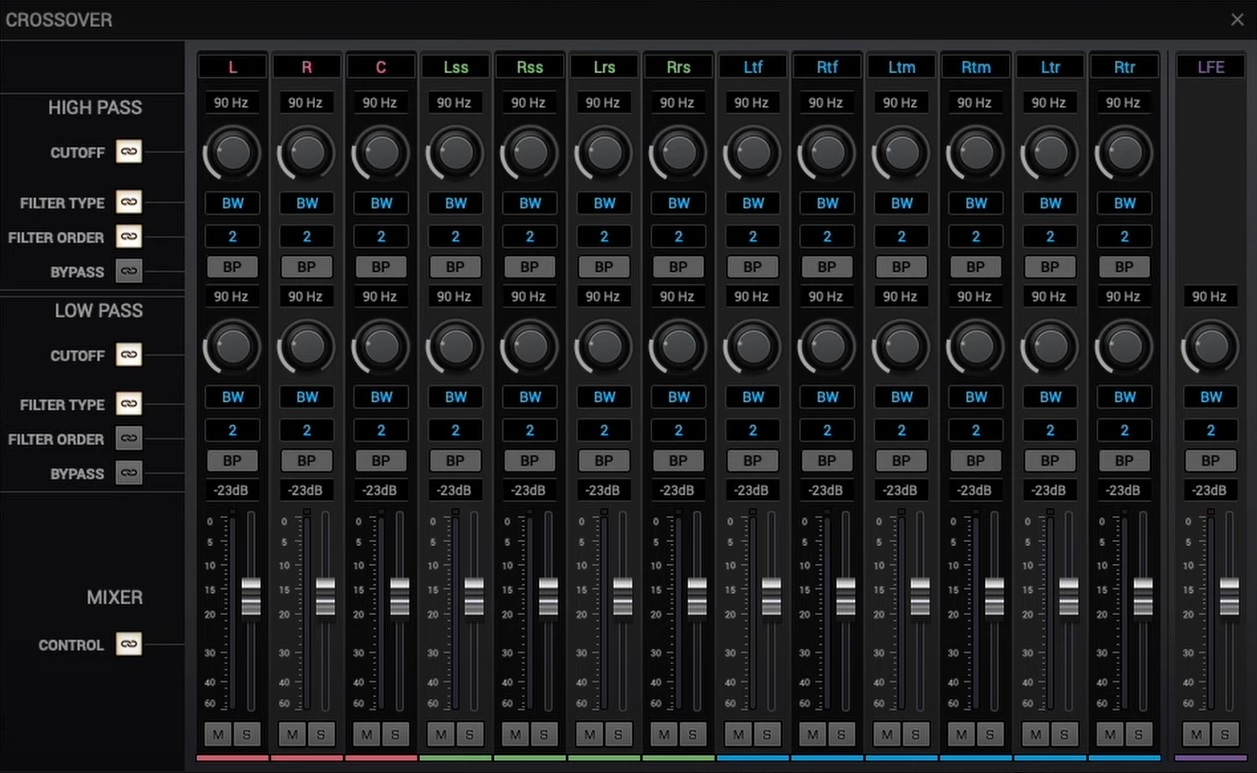This screenshot has height=773, width=1257.
Task: Click L channel high pass 90 Hz field
Action: click(232, 103)
